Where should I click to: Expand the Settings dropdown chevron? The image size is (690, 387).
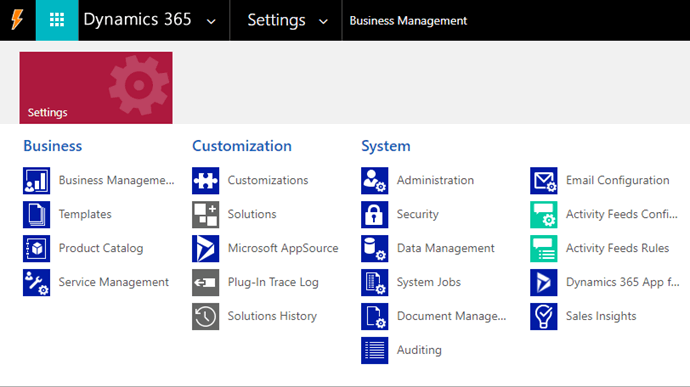click(323, 21)
